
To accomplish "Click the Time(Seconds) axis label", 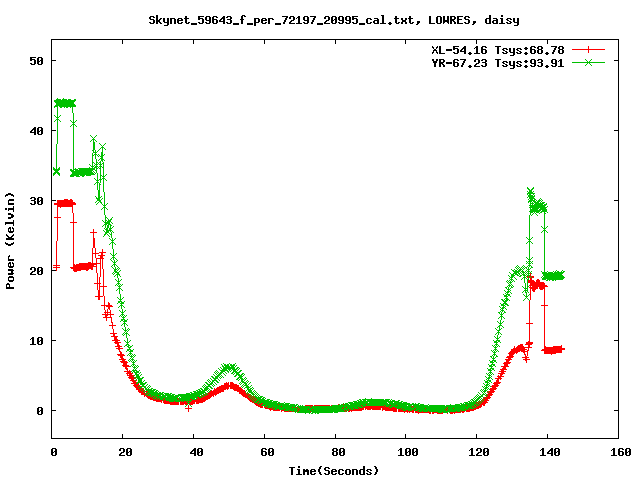I will point(333,471).
